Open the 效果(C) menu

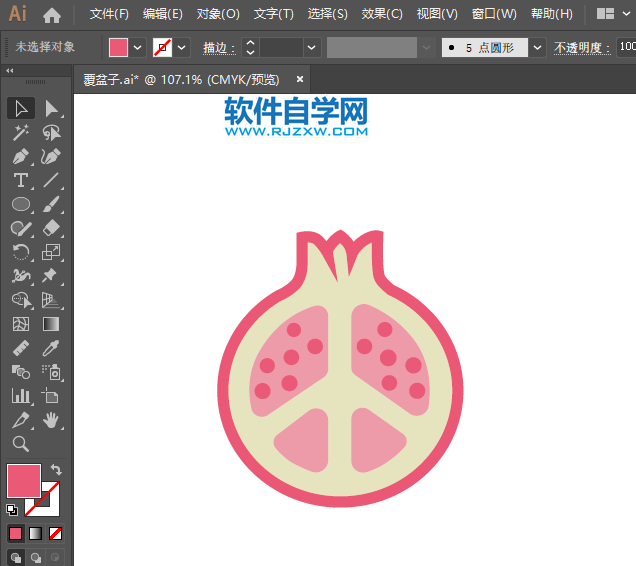point(382,14)
